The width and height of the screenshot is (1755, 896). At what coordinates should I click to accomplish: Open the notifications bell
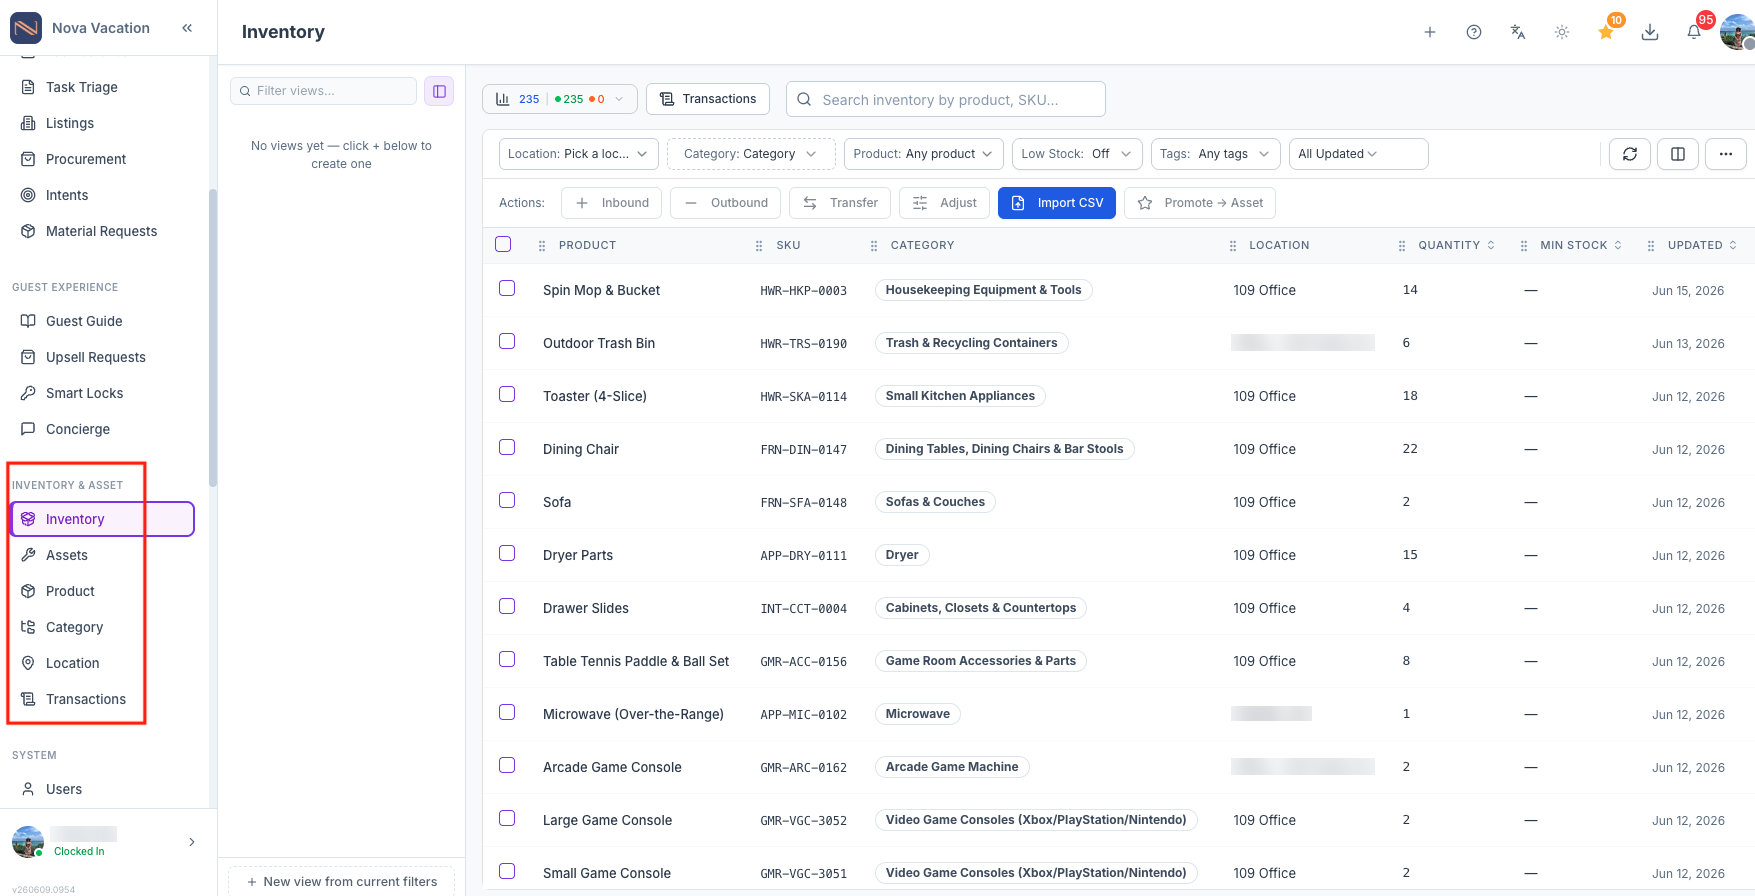[x=1694, y=32]
